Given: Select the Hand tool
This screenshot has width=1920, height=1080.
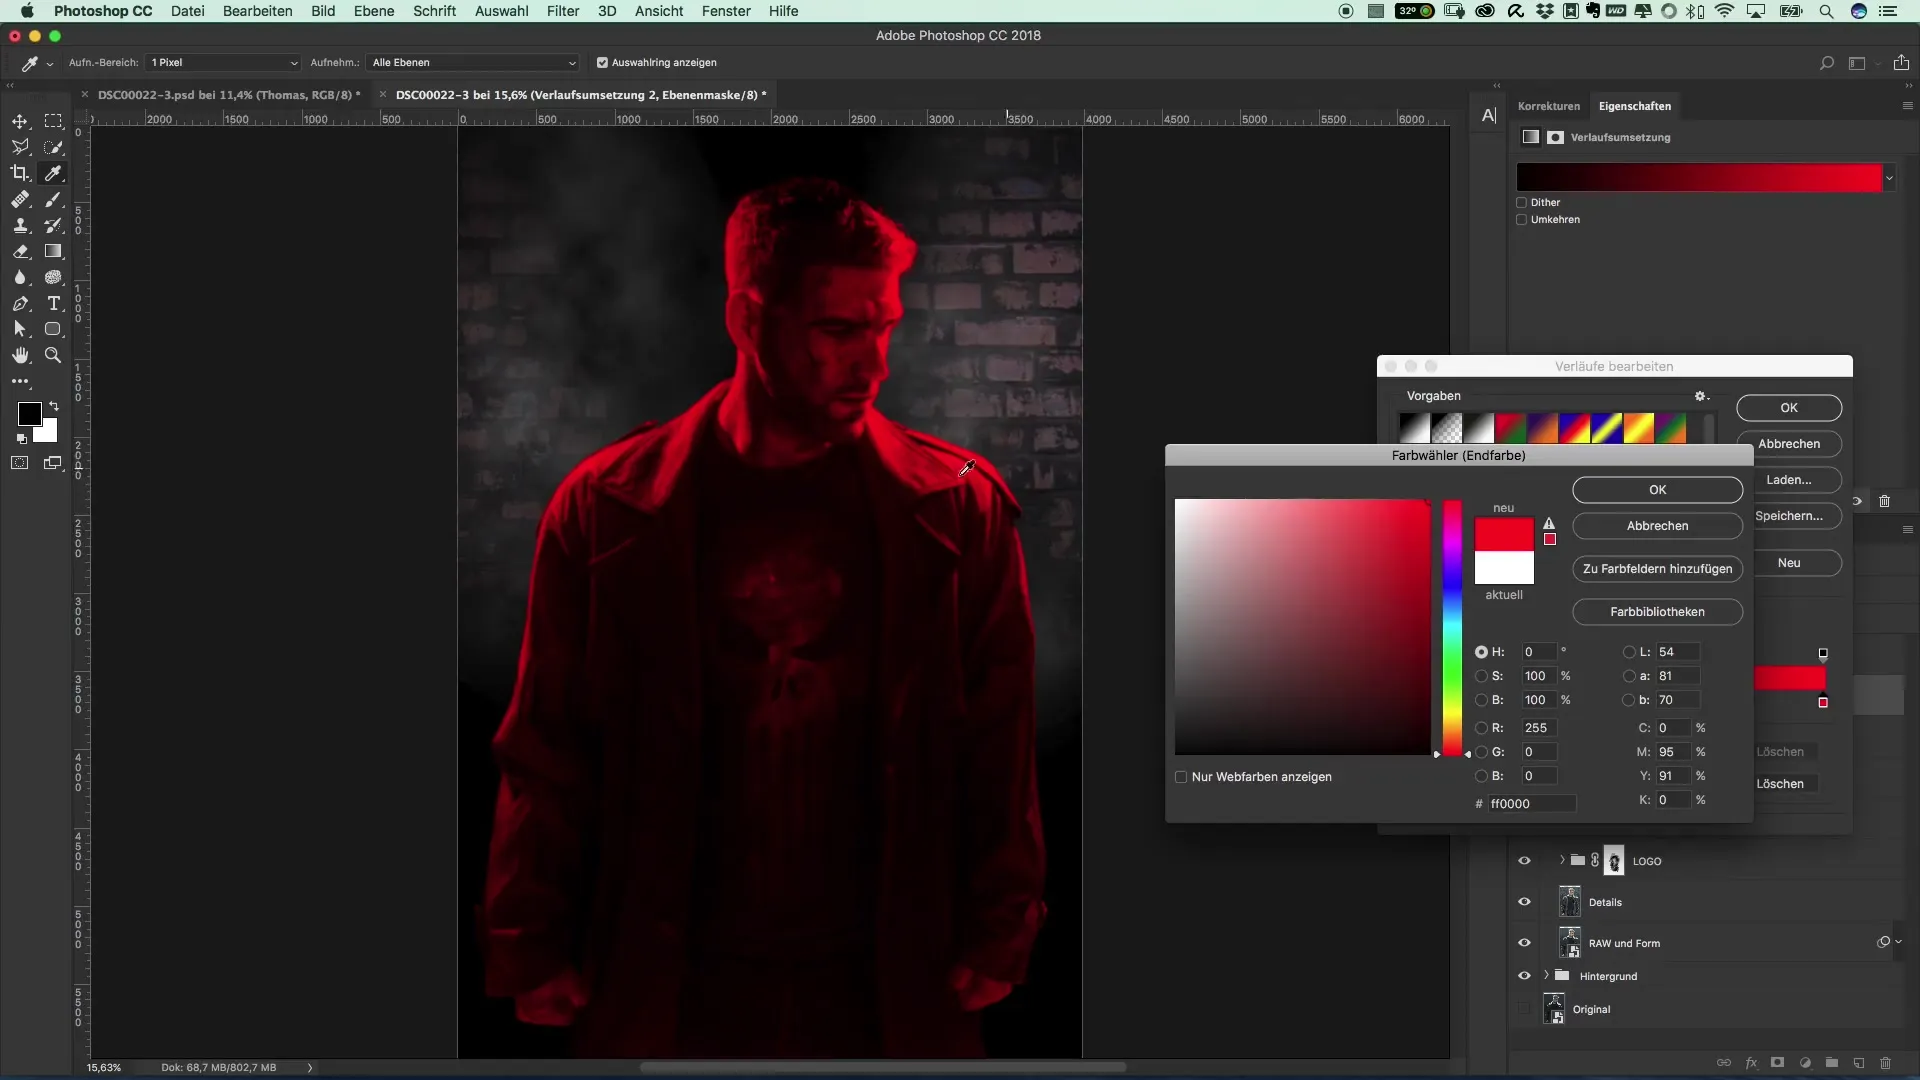Looking at the screenshot, I should click(20, 355).
